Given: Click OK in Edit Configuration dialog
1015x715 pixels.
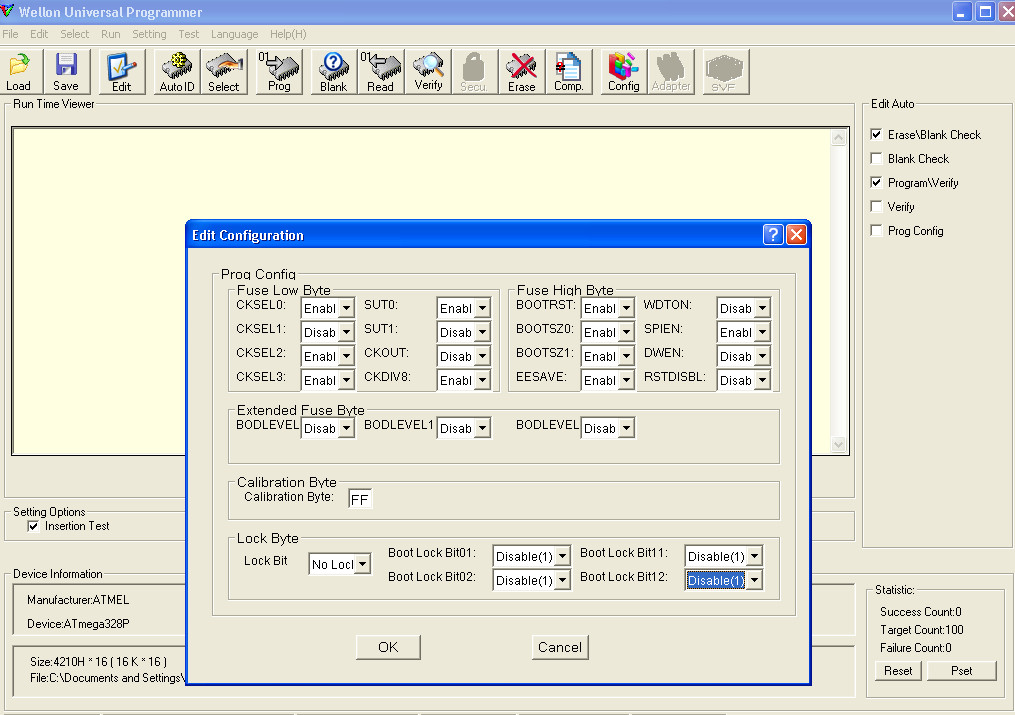Looking at the screenshot, I should pos(388,647).
